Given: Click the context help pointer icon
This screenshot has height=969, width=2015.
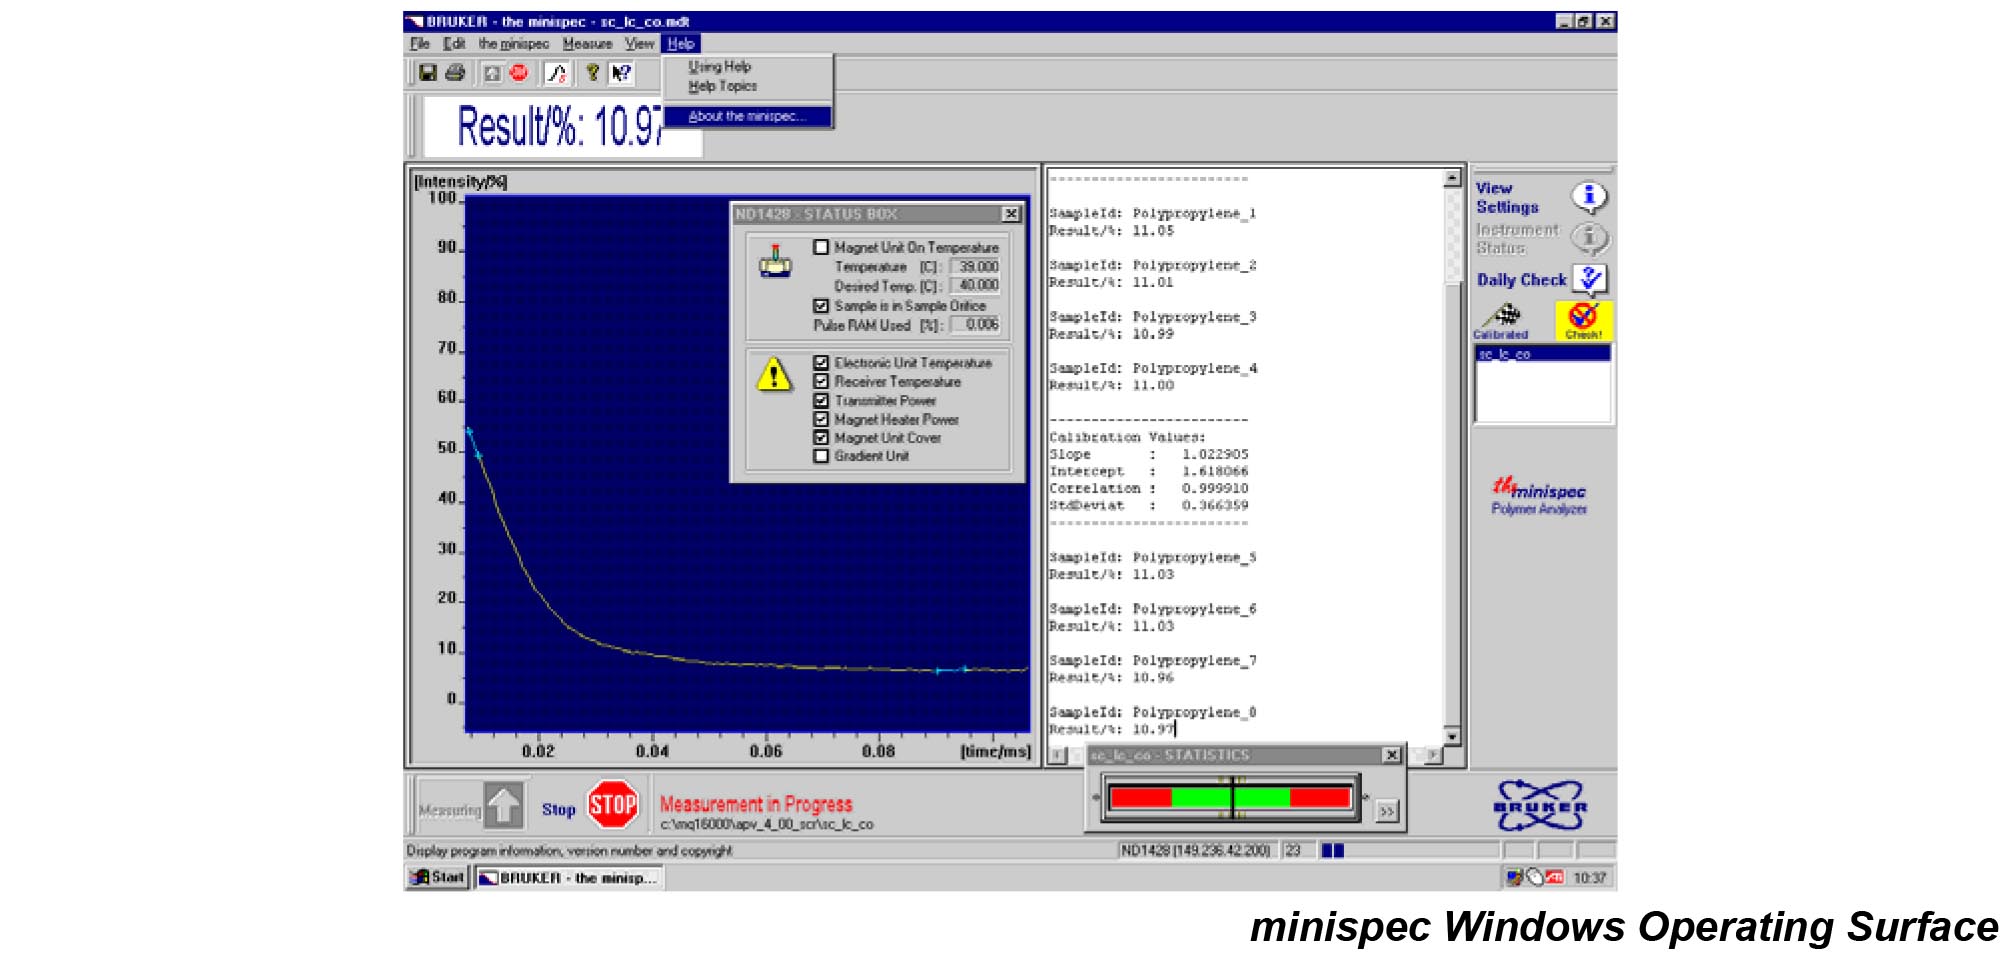Looking at the screenshot, I should coord(621,73).
